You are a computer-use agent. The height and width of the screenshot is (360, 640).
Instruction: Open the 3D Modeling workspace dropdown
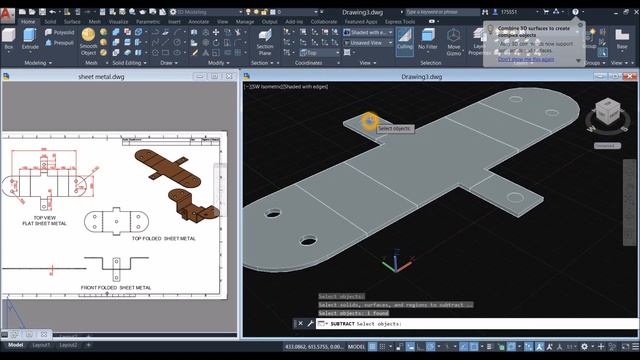click(x=209, y=12)
